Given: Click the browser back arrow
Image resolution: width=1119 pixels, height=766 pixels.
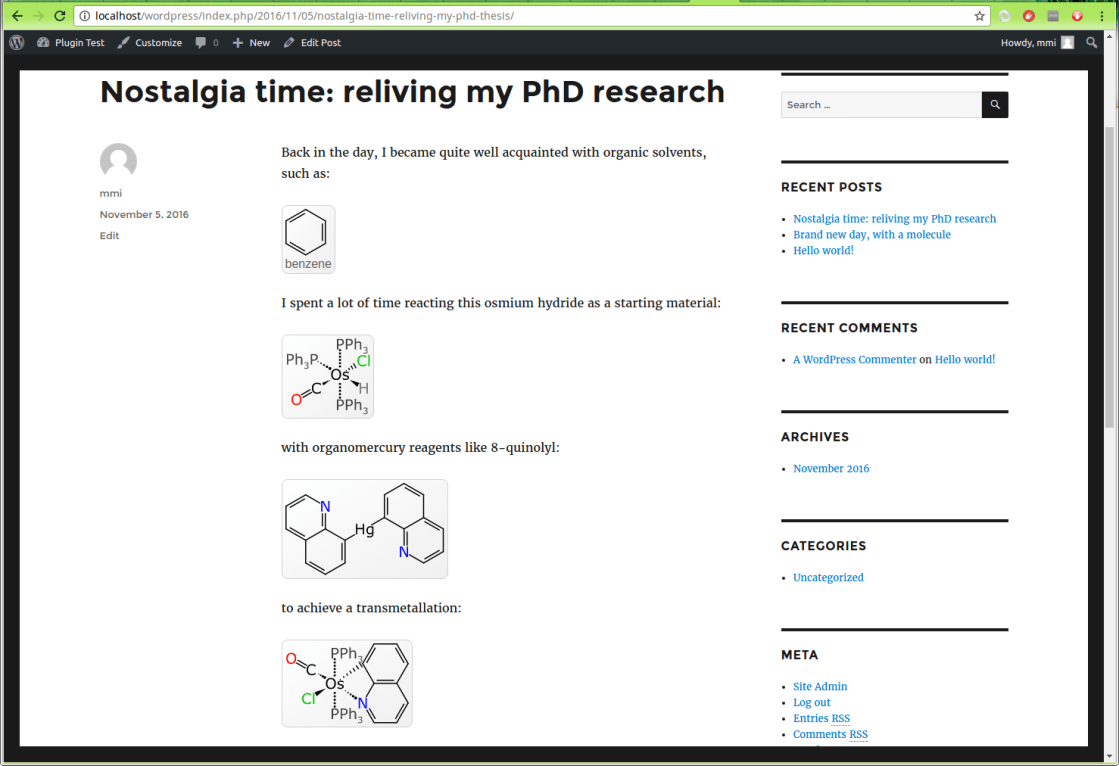Looking at the screenshot, I should (17, 16).
